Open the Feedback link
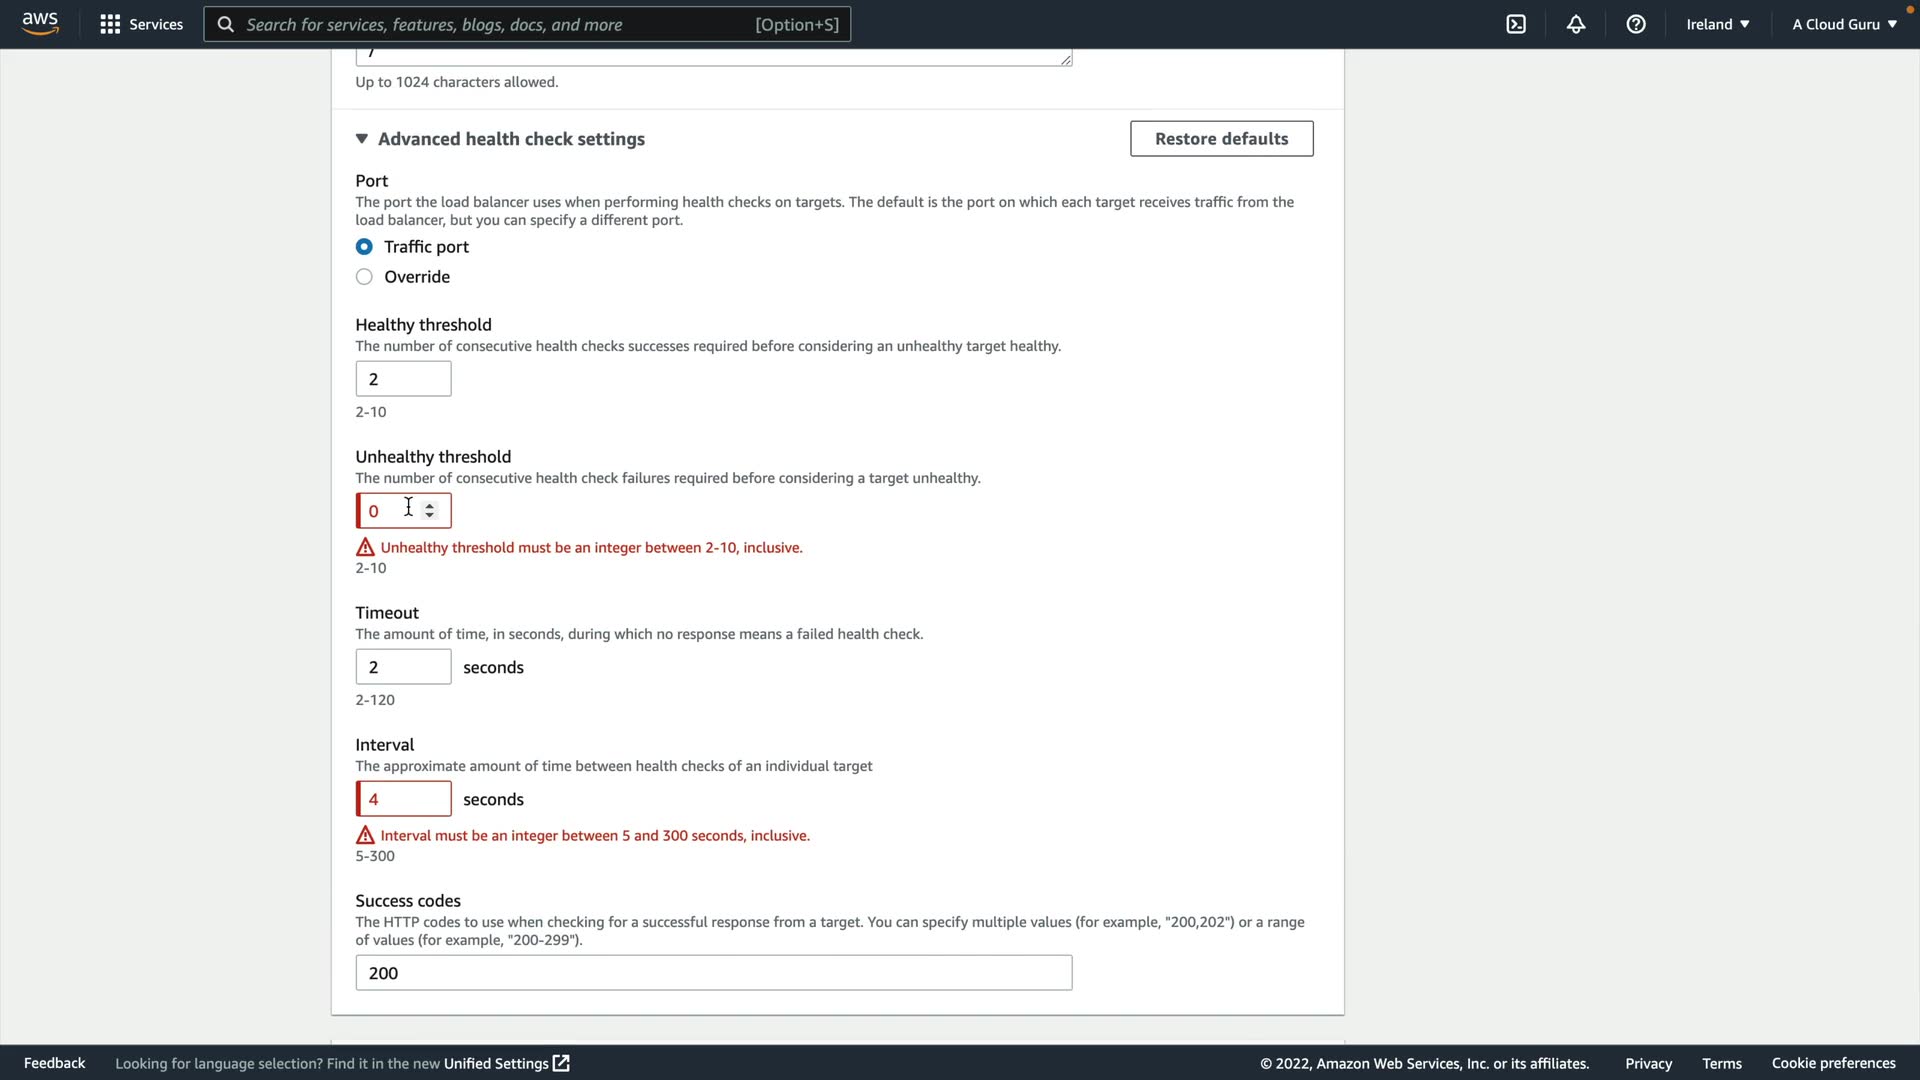The width and height of the screenshot is (1920, 1080). (x=54, y=1063)
